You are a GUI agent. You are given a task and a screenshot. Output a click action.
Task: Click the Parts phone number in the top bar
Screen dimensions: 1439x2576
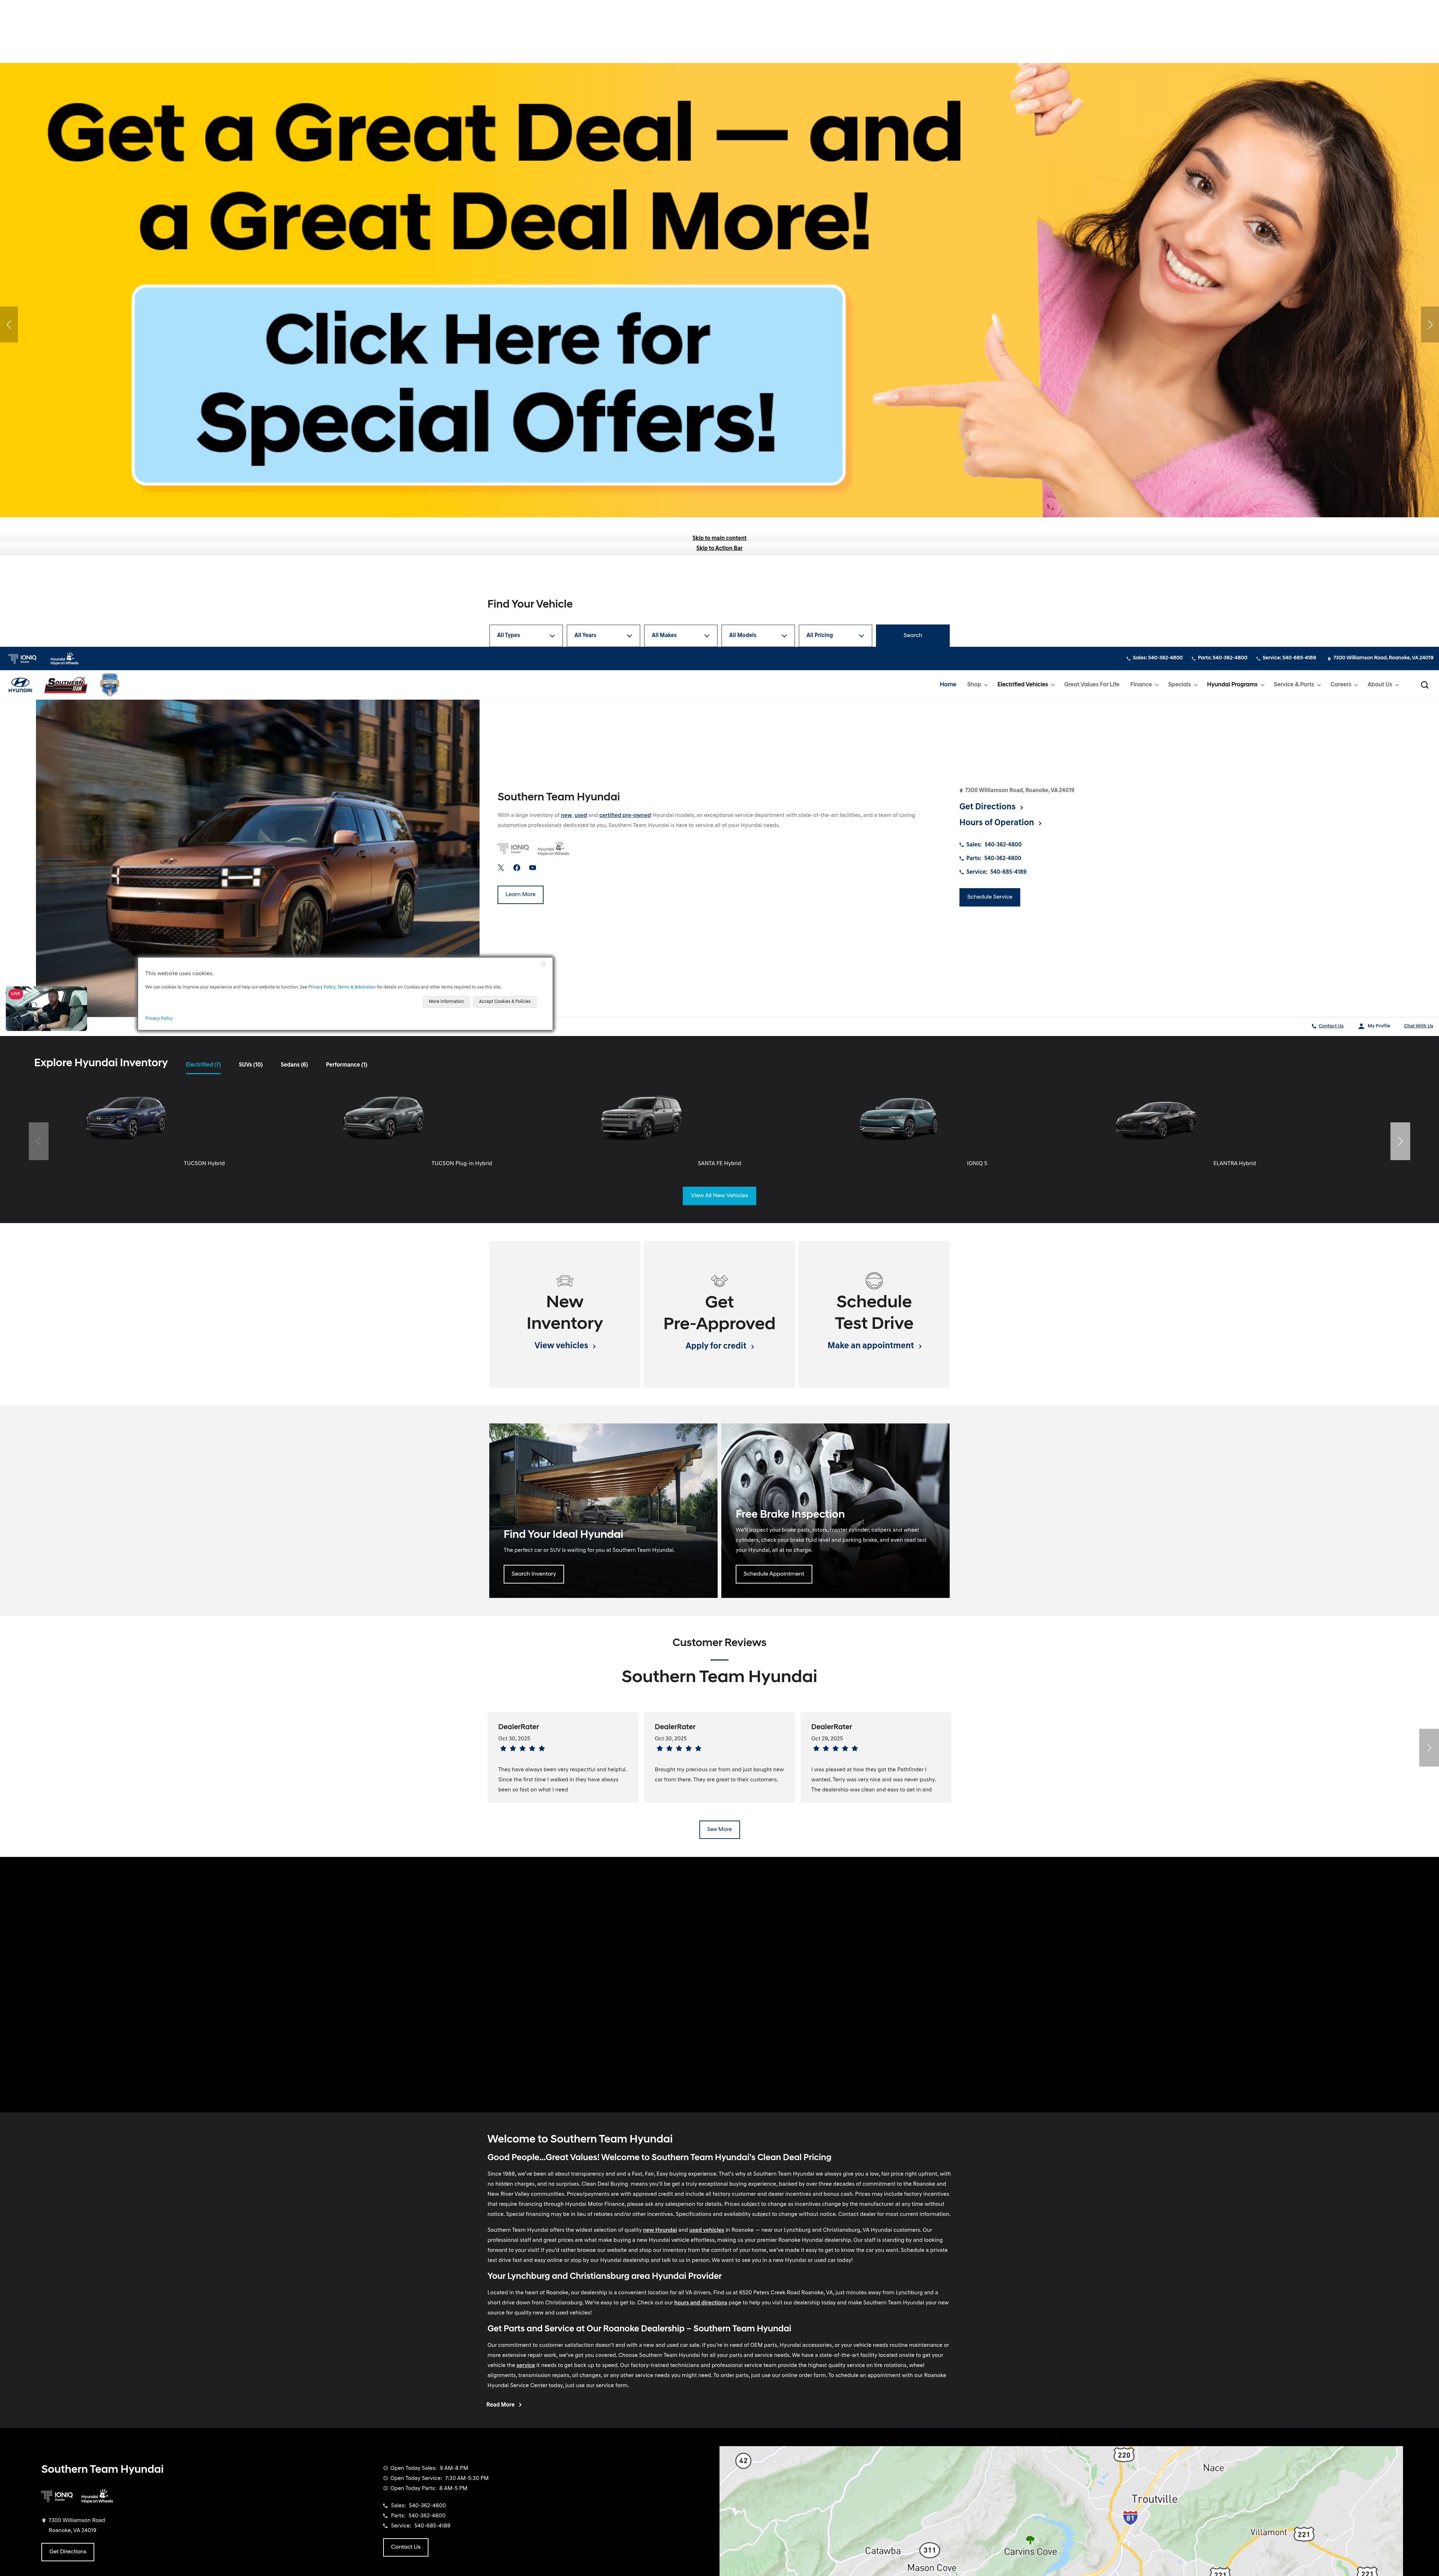click(1220, 658)
